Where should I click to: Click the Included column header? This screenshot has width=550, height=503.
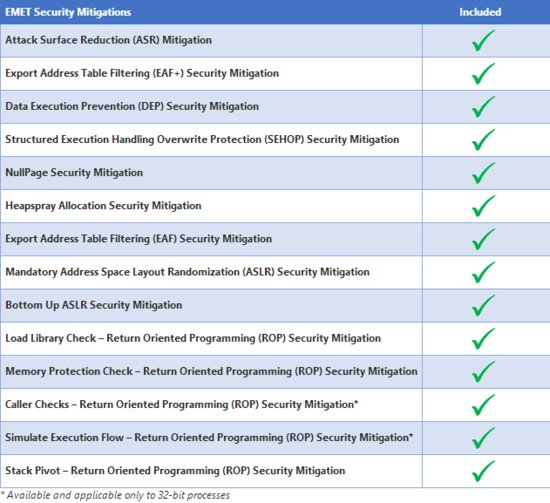[480, 12]
